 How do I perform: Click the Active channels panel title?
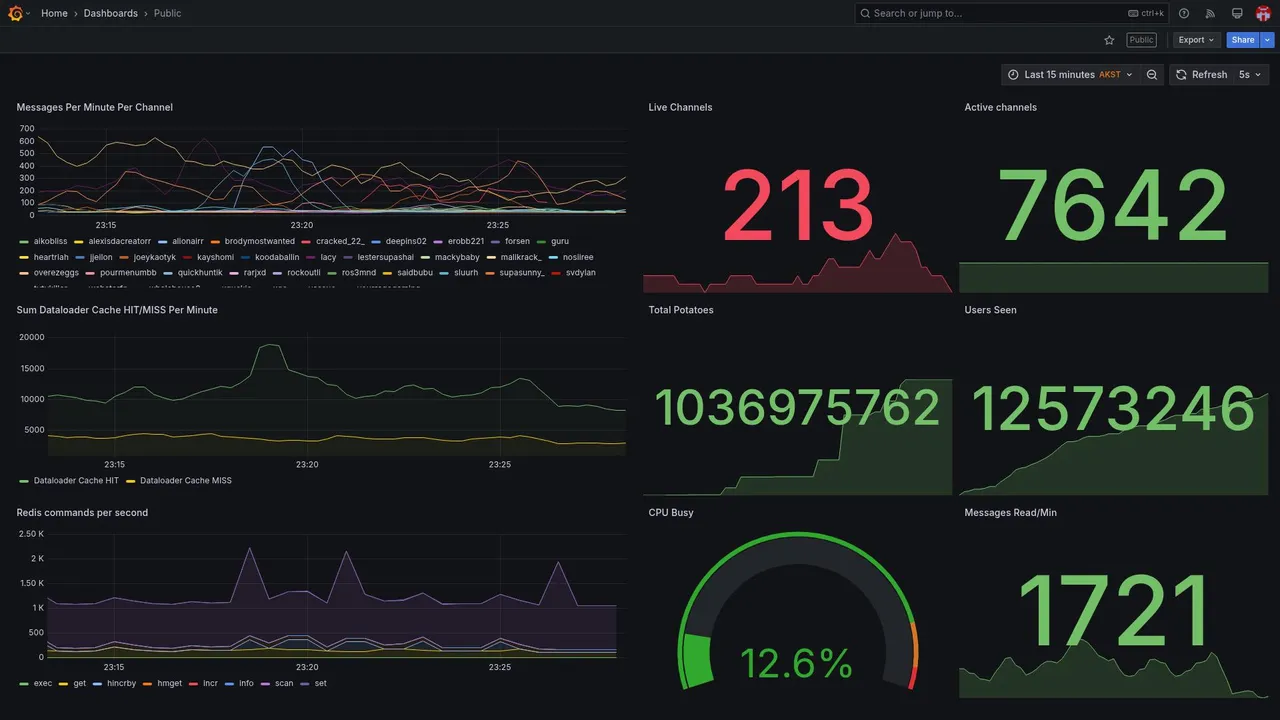[x=1000, y=107]
